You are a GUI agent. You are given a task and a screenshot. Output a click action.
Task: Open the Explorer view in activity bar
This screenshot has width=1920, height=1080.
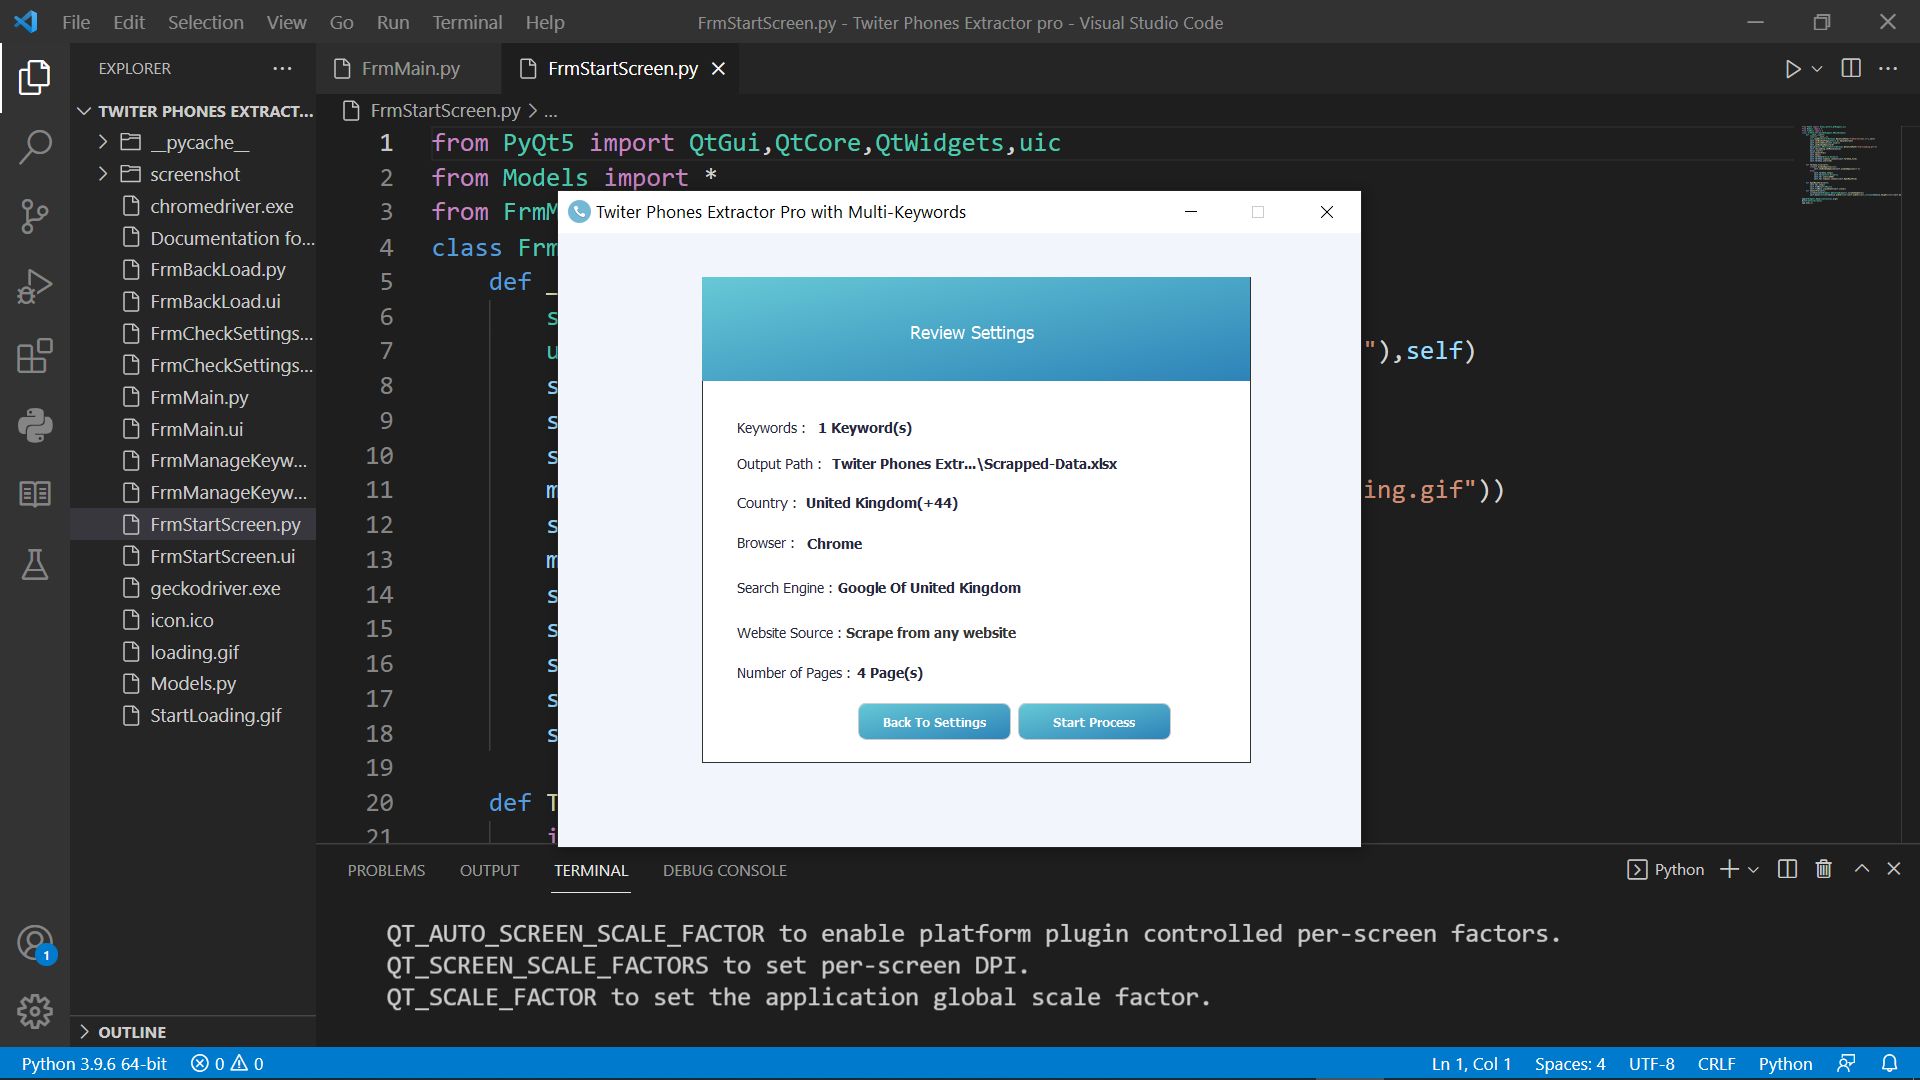[x=34, y=77]
